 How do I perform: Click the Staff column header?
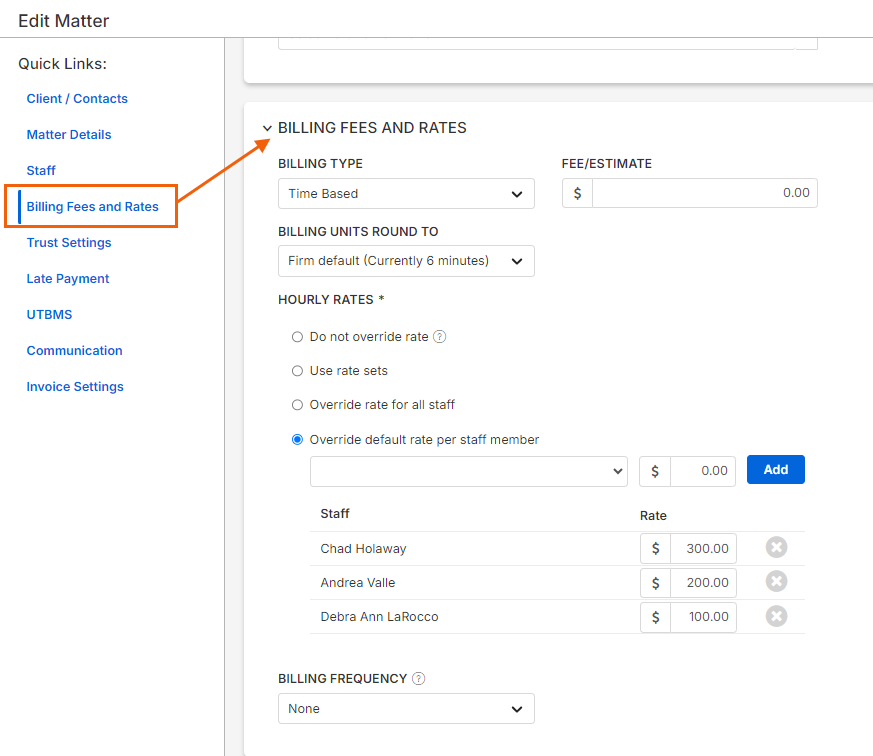point(335,514)
